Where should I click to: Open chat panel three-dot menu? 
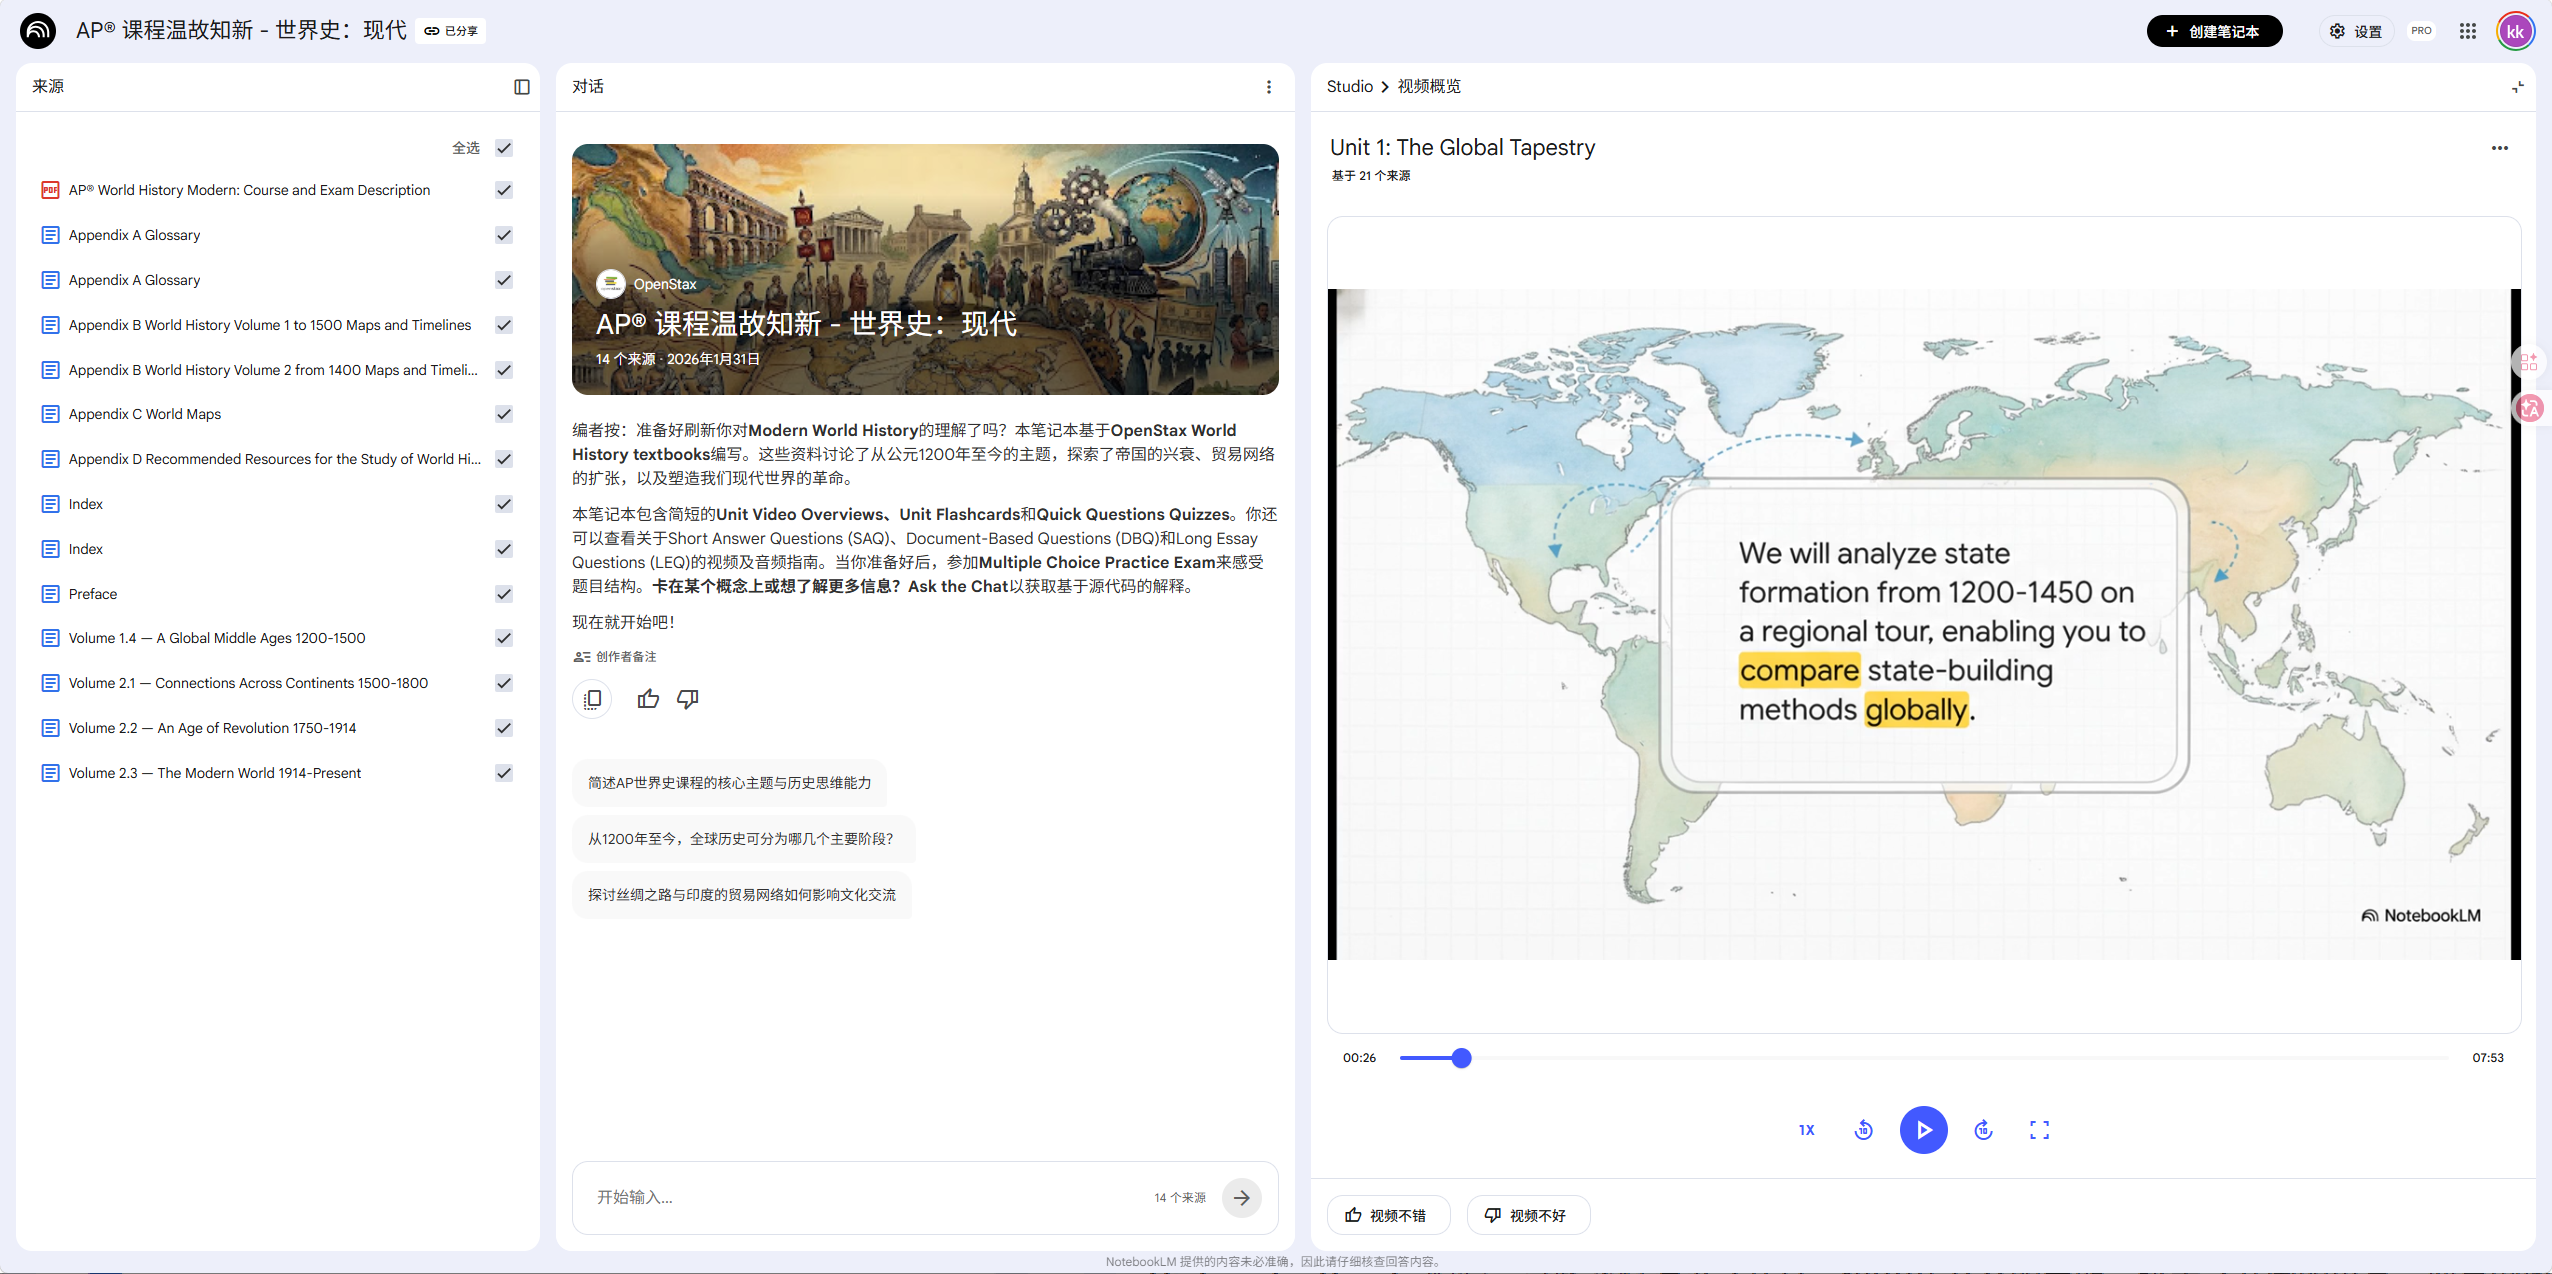pyautogui.click(x=1269, y=87)
